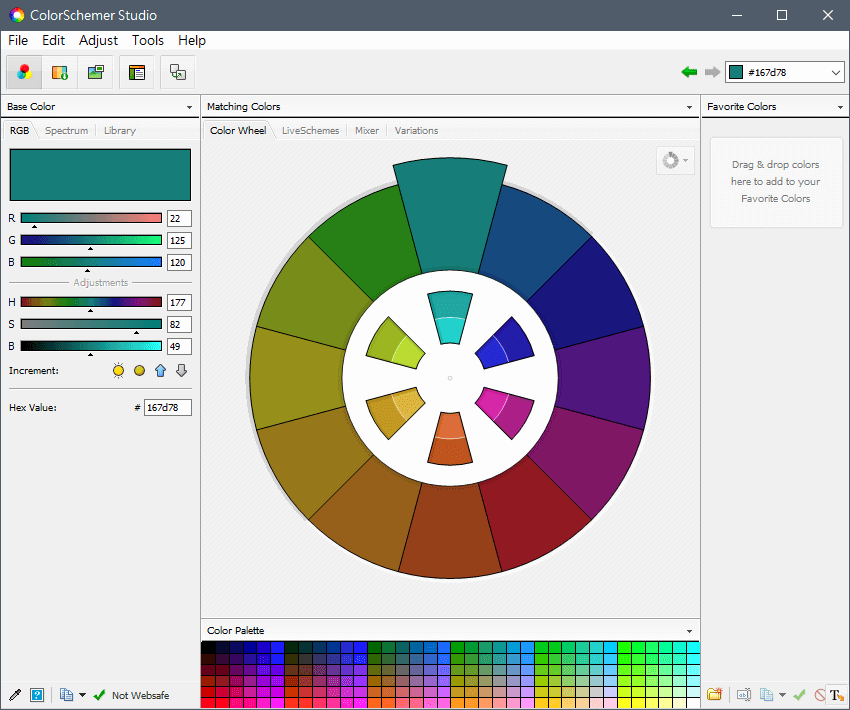This screenshot has height=710, width=850.
Task: Expand the Base Color panel menu
Action: [x=189, y=107]
